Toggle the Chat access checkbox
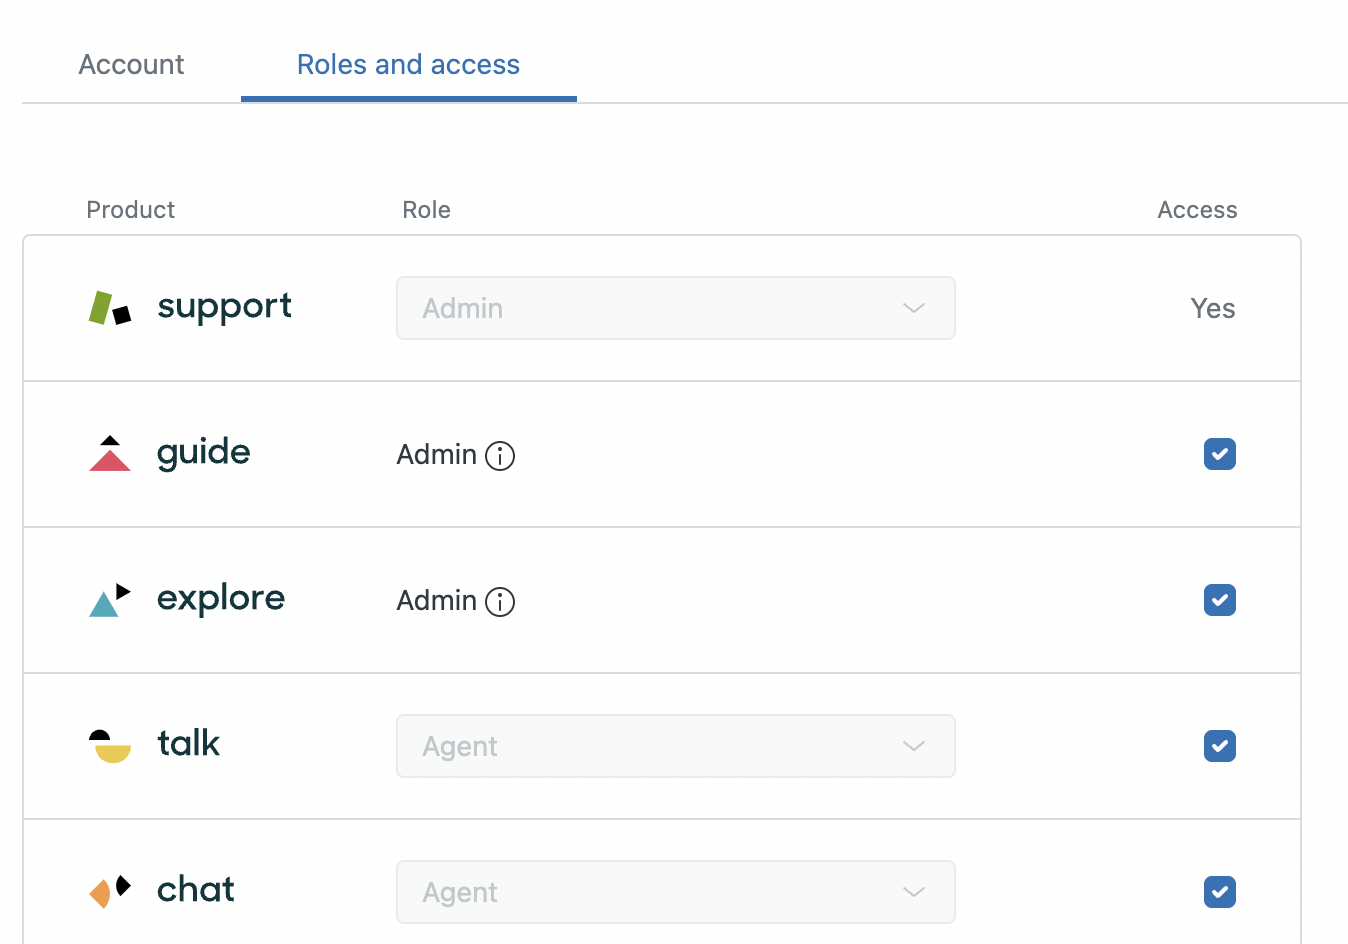 pyautogui.click(x=1220, y=892)
